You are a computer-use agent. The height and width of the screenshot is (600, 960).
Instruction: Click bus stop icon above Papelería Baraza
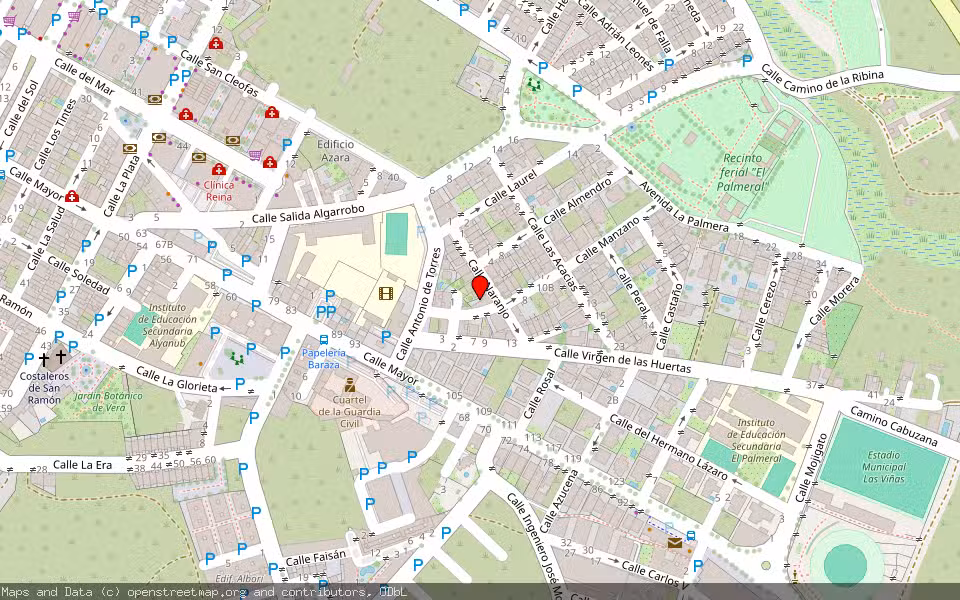point(323,340)
